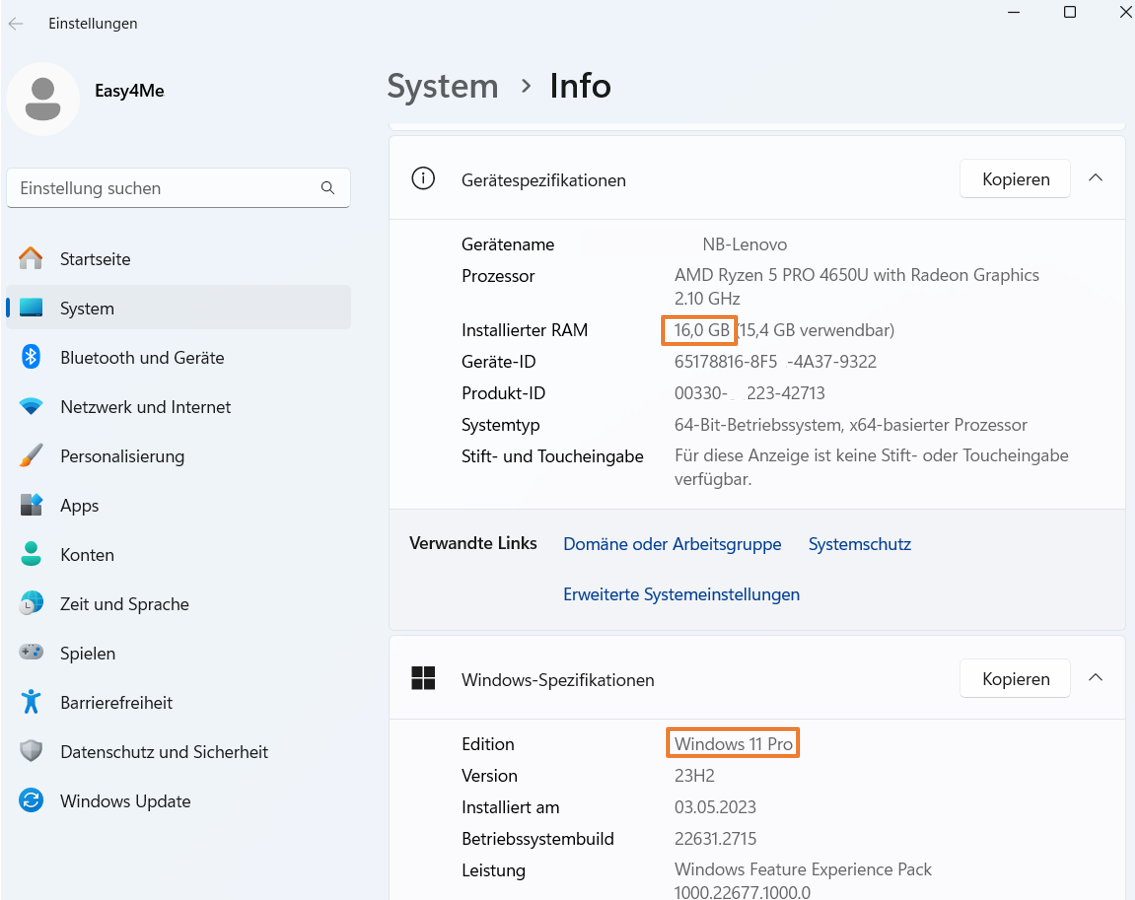Select Zeit und Sprache settings
1135x900 pixels.
[178, 603]
